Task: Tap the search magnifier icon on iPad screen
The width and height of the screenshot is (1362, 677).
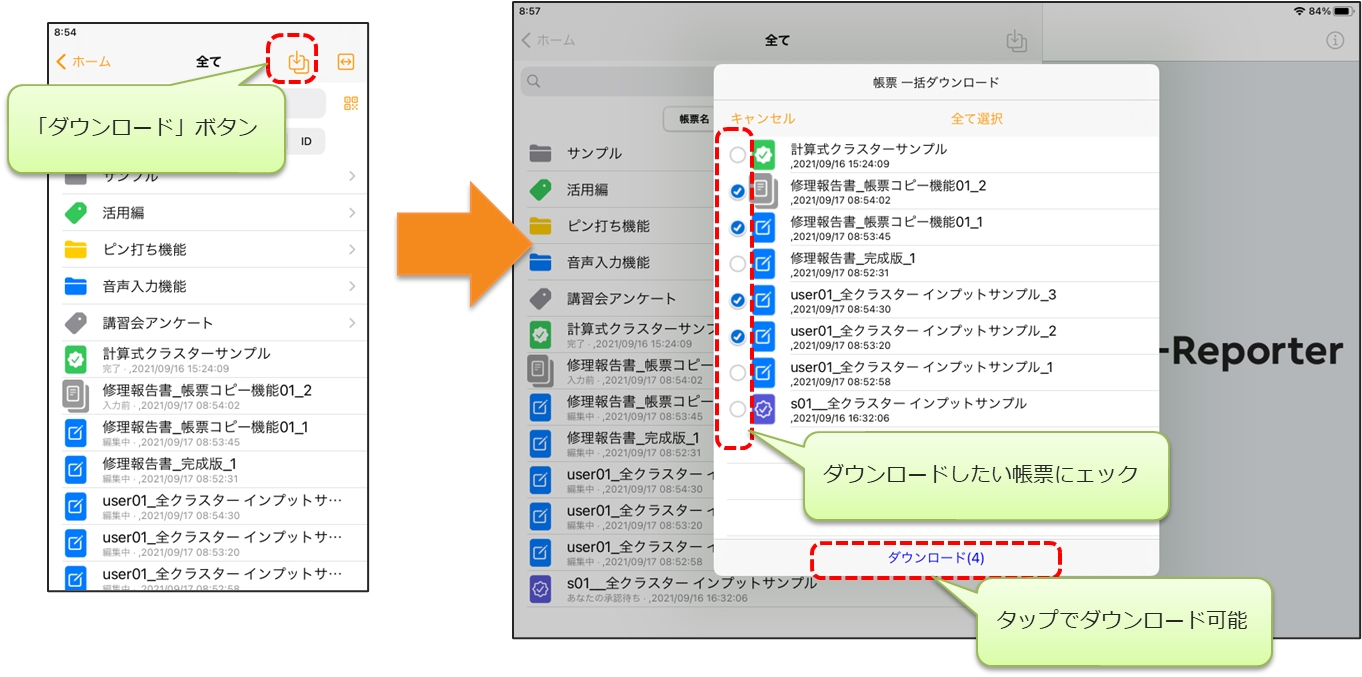Action: (x=534, y=82)
